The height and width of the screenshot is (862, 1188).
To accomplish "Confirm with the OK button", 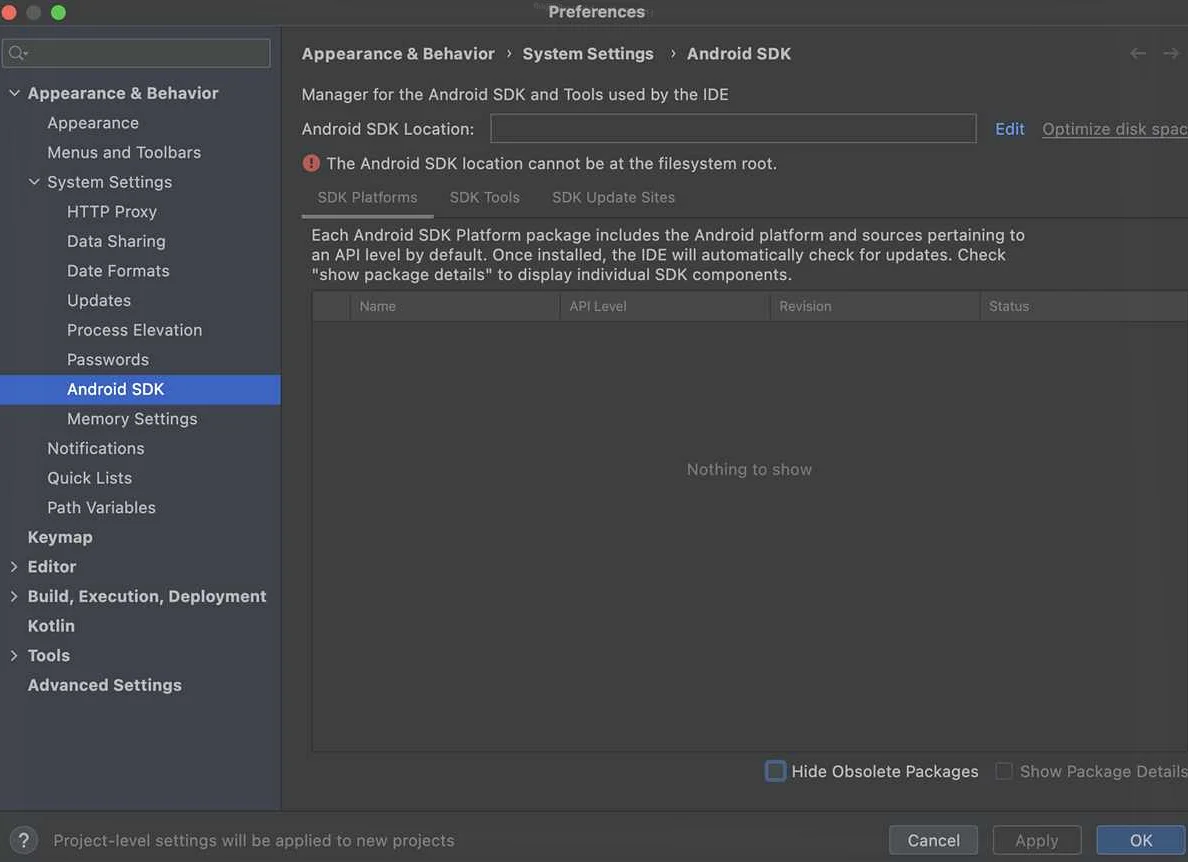I will click(x=1140, y=840).
